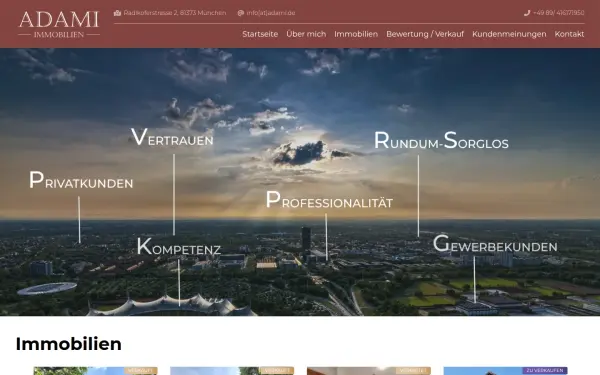This screenshot has height=375, width=600.
Task: Click the phone handset icon
Action: [x=527, y=13]
